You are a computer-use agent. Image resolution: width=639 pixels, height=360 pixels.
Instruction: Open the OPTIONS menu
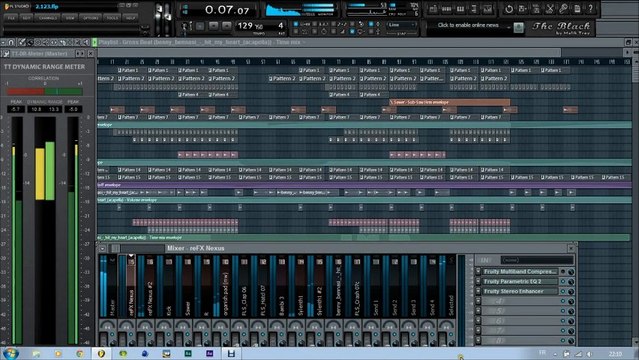[90, 18]
